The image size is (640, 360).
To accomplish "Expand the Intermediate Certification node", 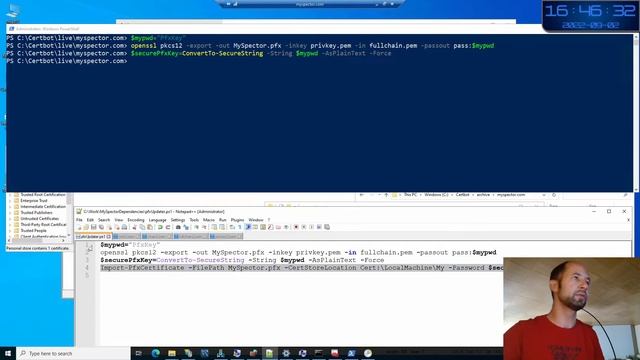I will coord(10,207).
